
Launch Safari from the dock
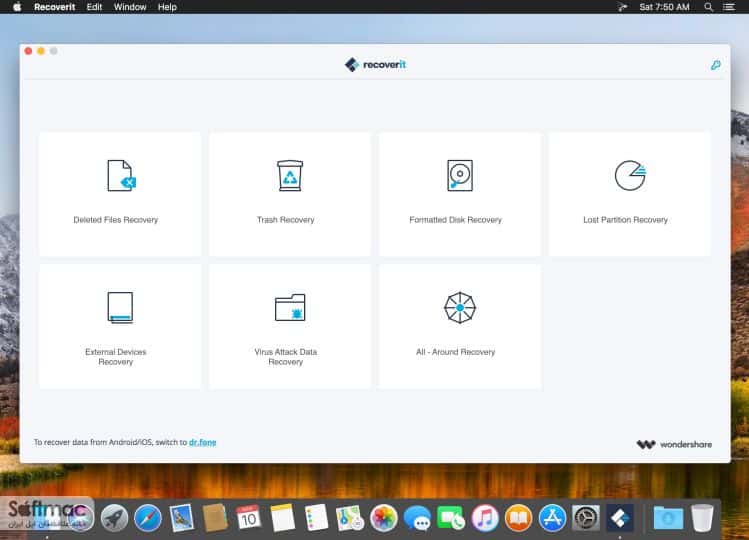148,518
